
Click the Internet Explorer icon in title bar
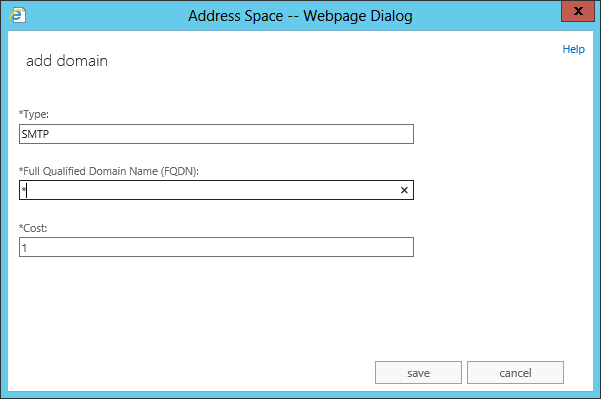(18, 15)
